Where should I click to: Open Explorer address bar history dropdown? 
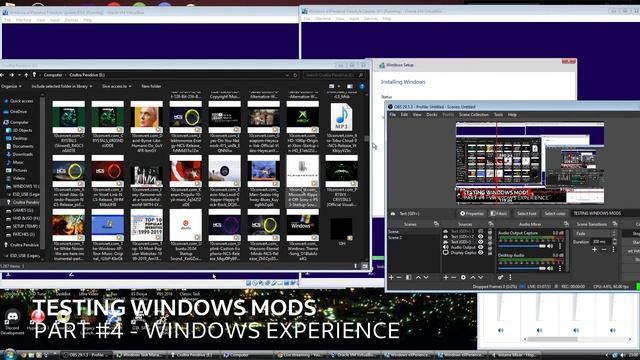click(x=287, y=75)
